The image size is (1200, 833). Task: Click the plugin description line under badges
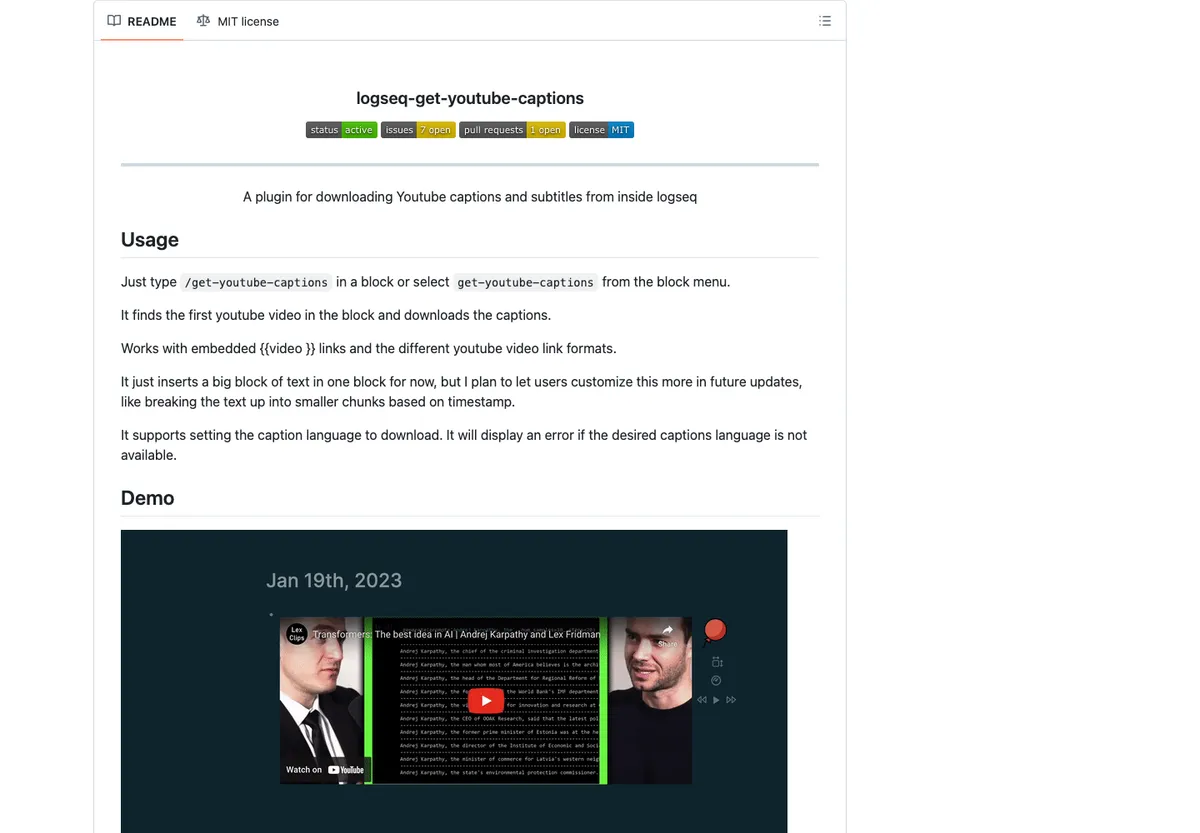(x=470, y=197)
